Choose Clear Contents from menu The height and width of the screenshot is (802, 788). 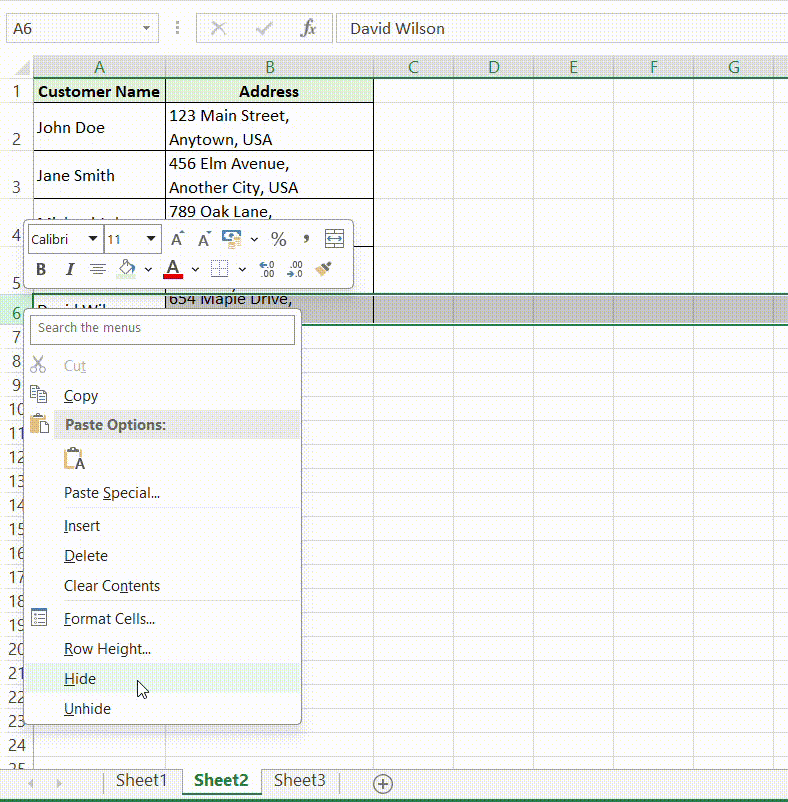point(163,586)
